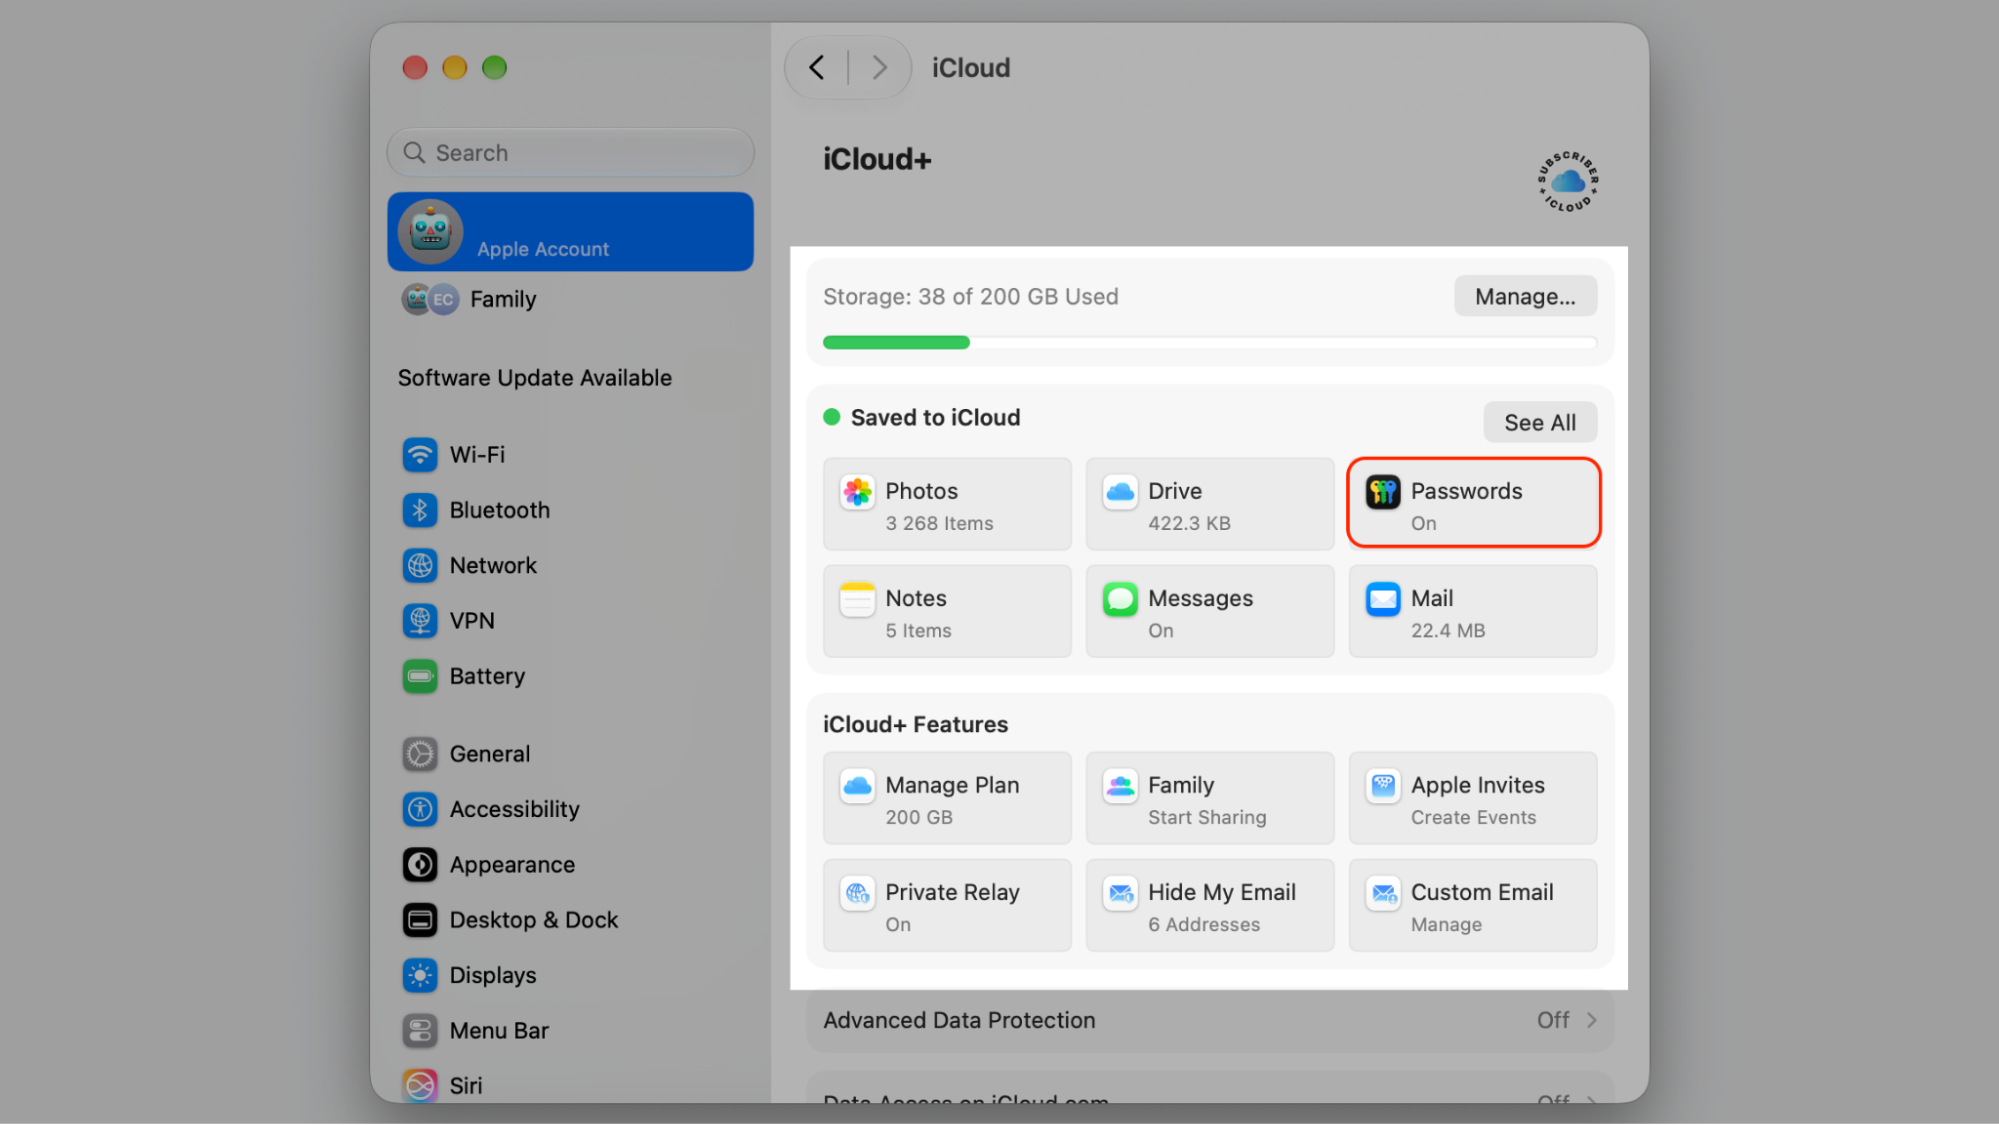Click the Family sharing icon
1999x1125 pixels.
click(x=1120, y=786)
